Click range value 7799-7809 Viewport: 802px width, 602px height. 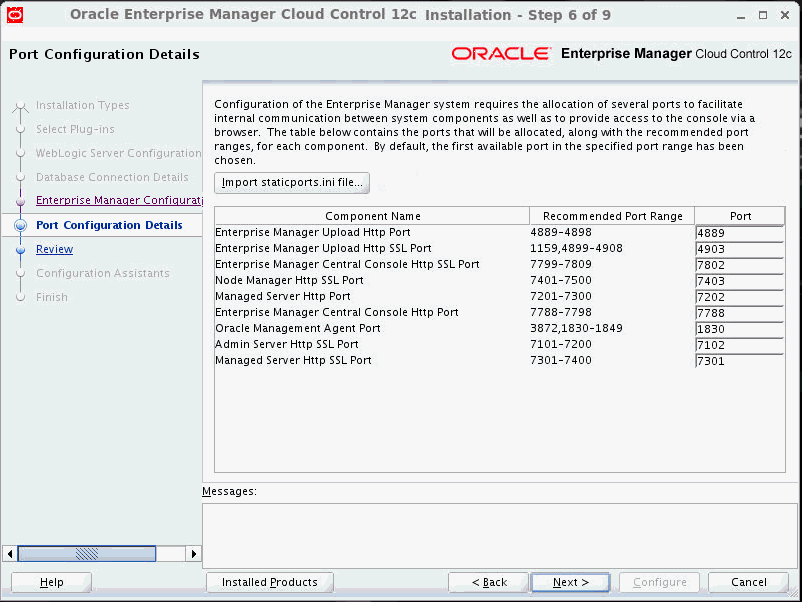(x=561, y=264)
